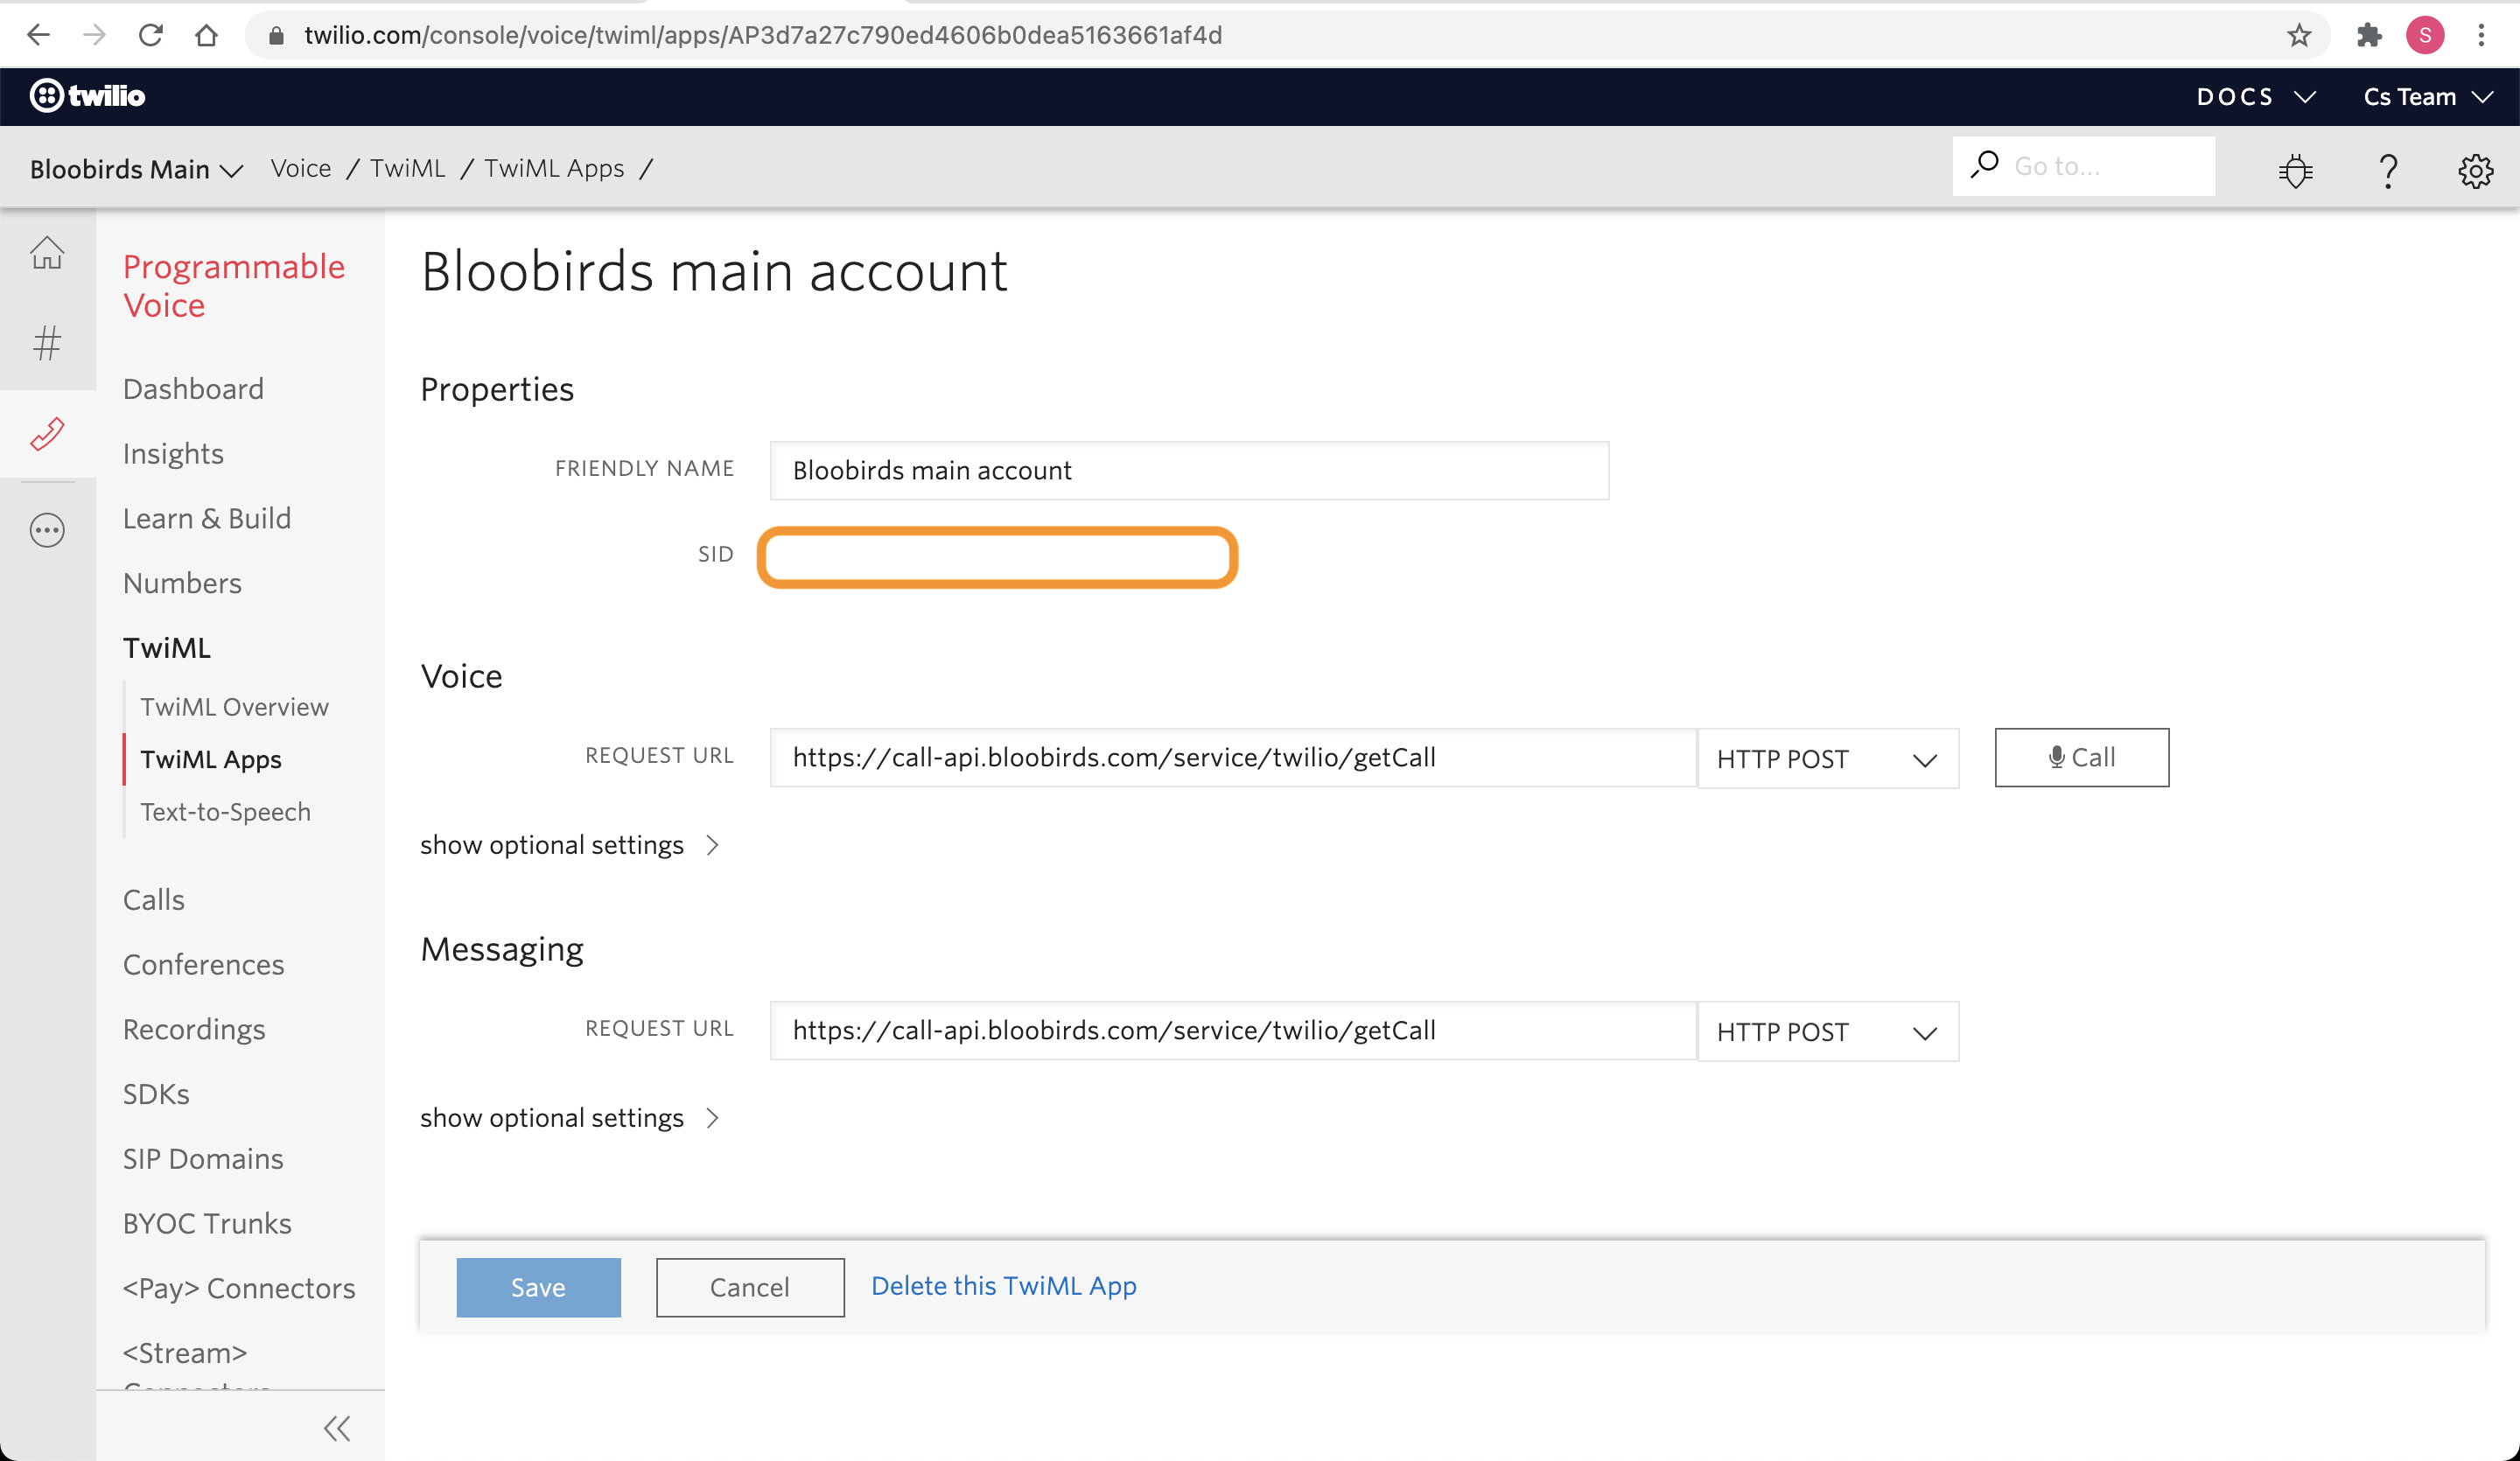Open Calls in the sidebar
The width and height of the screenshot is (2520, 1461).
(154, 900)
